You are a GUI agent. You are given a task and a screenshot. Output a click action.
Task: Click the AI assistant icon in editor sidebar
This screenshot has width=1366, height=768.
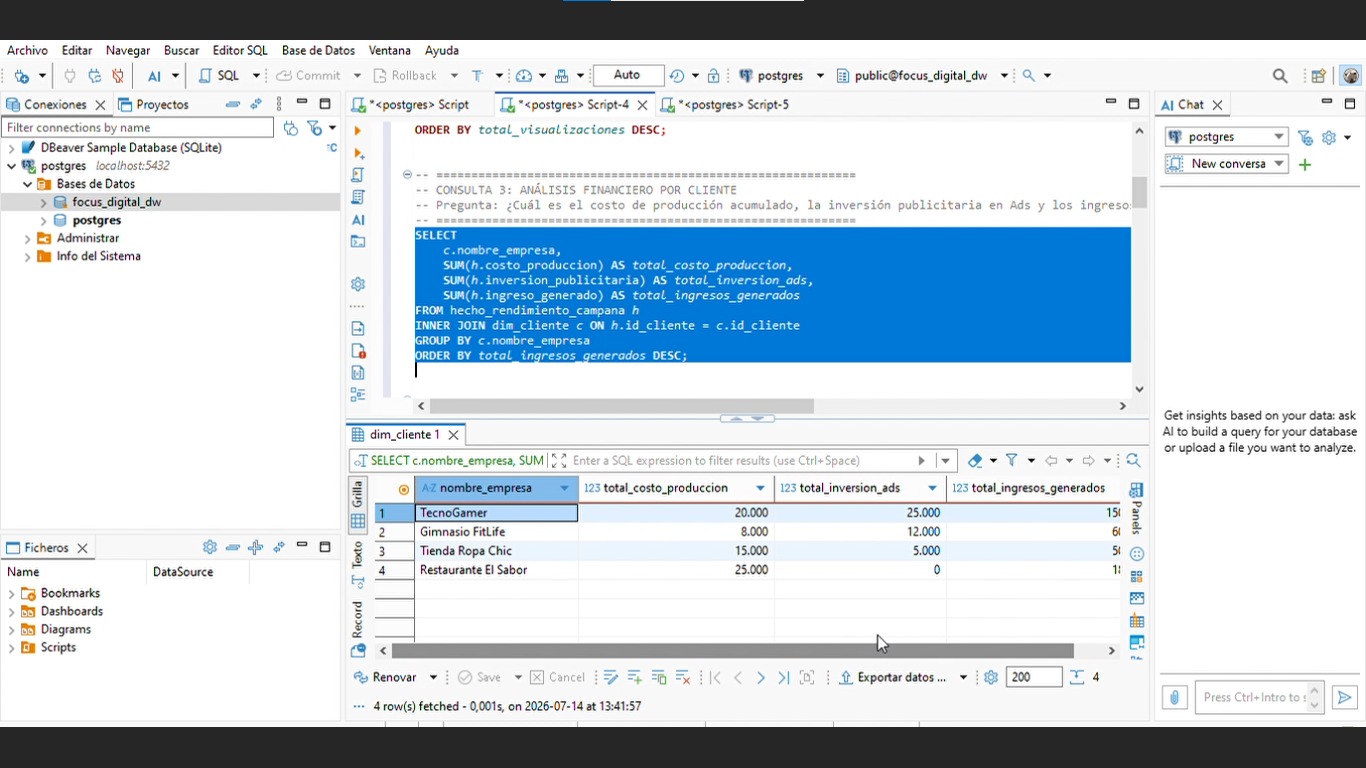(x=358, y=220)
